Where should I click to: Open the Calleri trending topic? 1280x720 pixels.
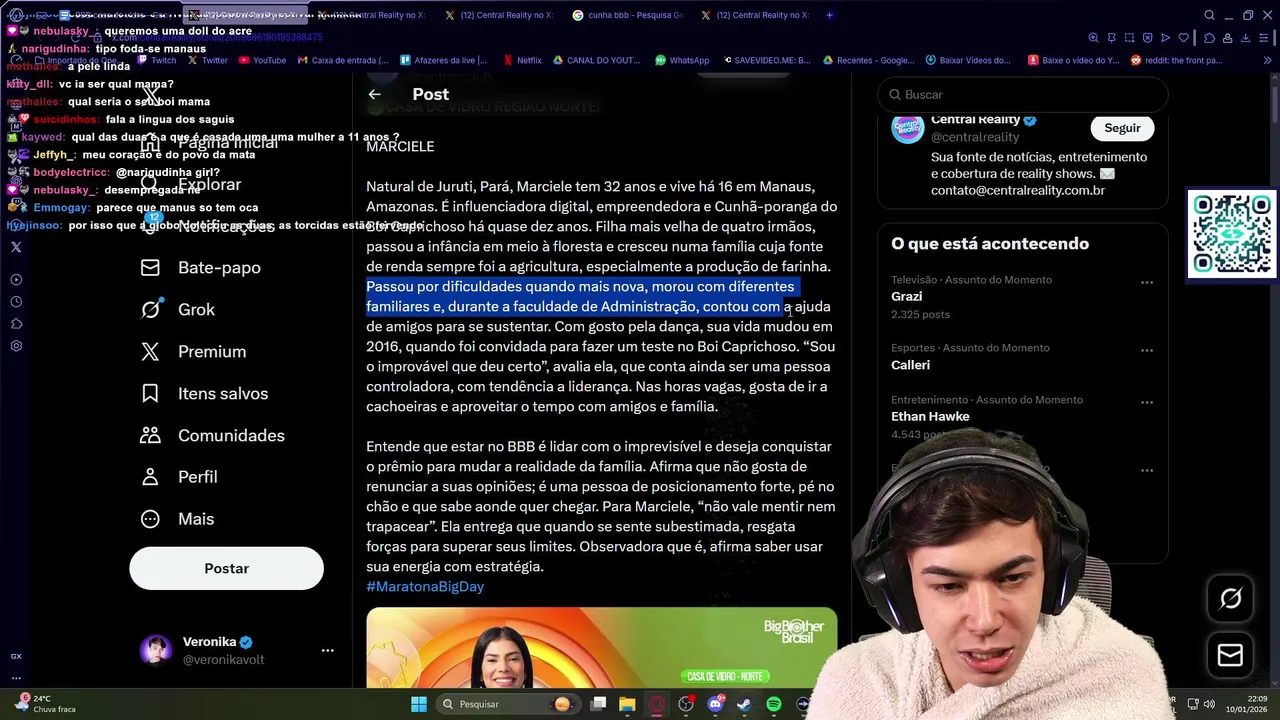910,365
